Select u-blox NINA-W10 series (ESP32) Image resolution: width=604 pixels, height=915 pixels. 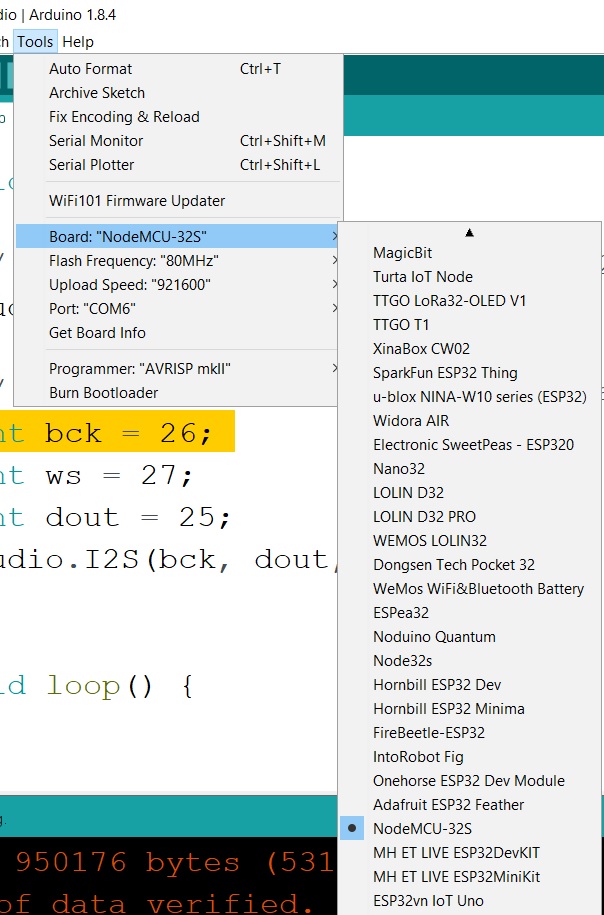coord(469,397)
